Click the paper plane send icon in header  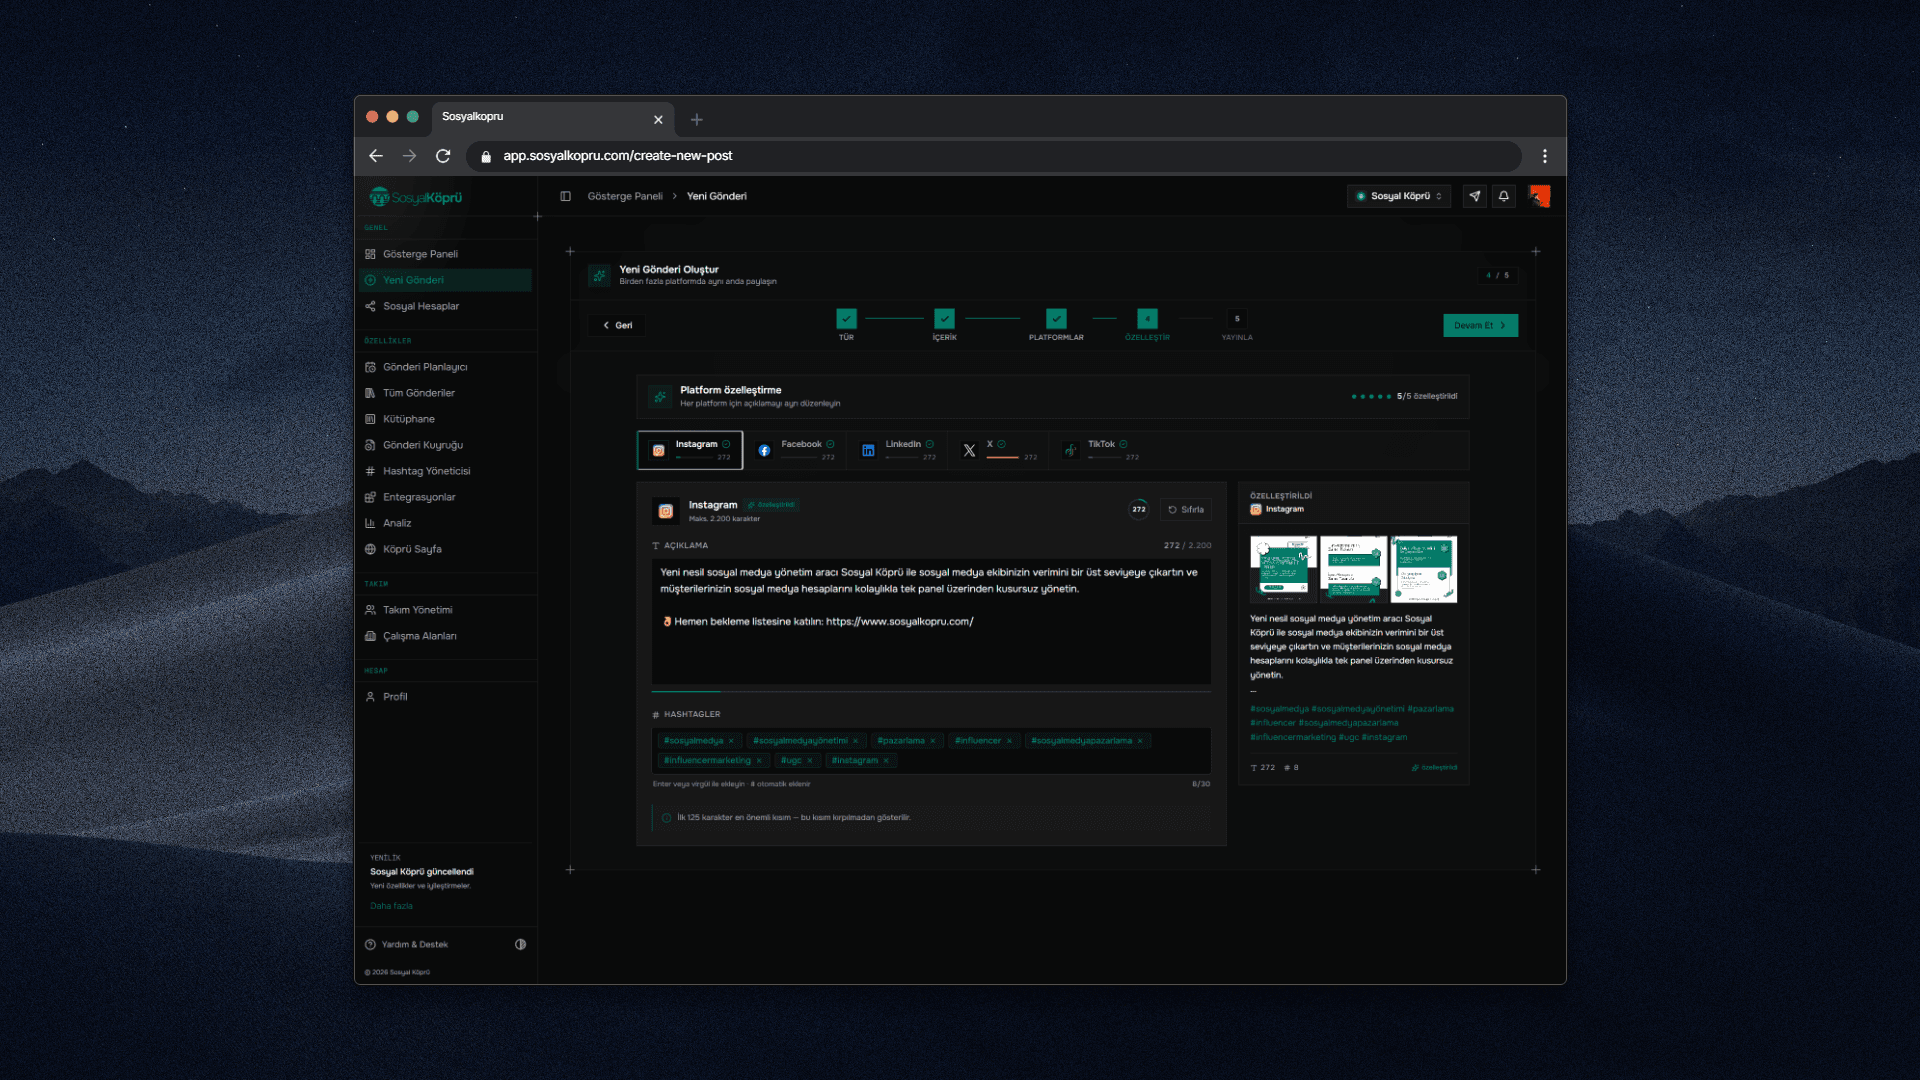pyautogui.click(x=1475, y=196)
